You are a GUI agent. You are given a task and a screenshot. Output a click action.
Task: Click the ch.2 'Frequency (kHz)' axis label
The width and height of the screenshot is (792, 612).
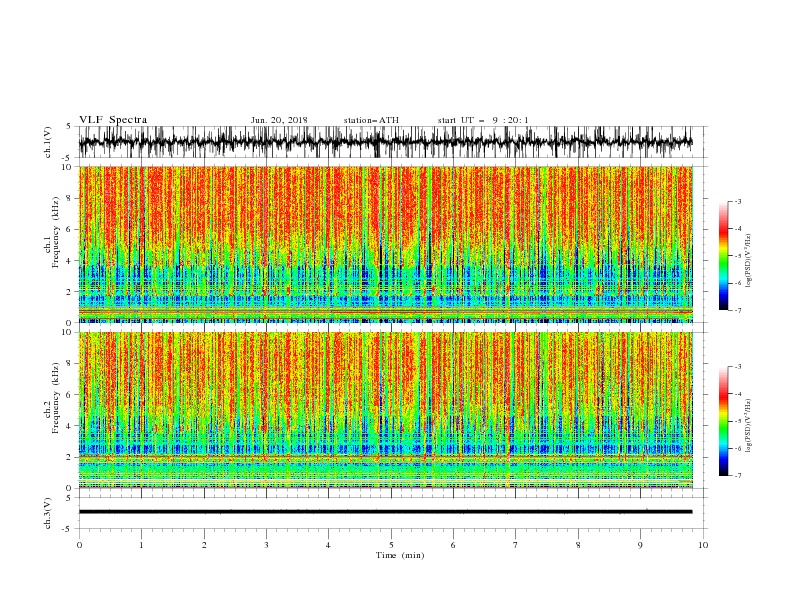[x=55, y=398]
